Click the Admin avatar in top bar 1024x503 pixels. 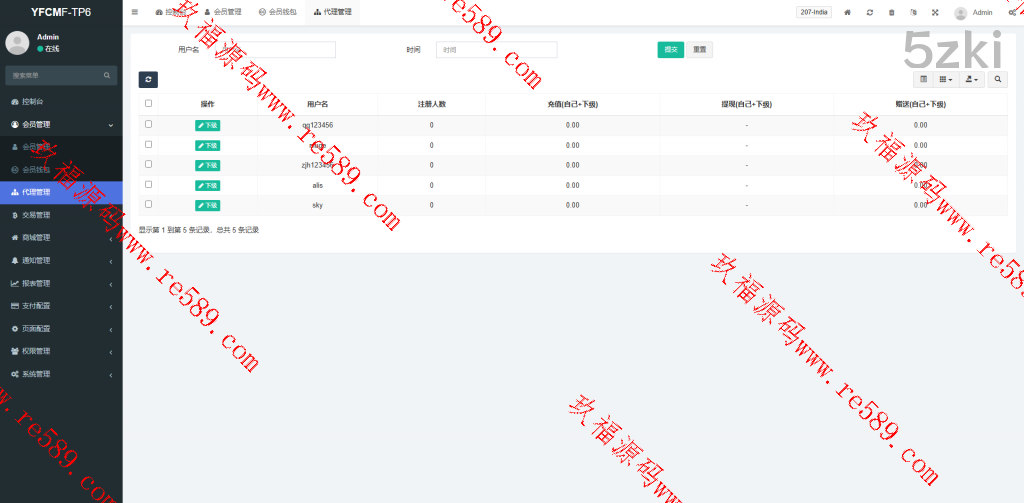pos(961,13)
